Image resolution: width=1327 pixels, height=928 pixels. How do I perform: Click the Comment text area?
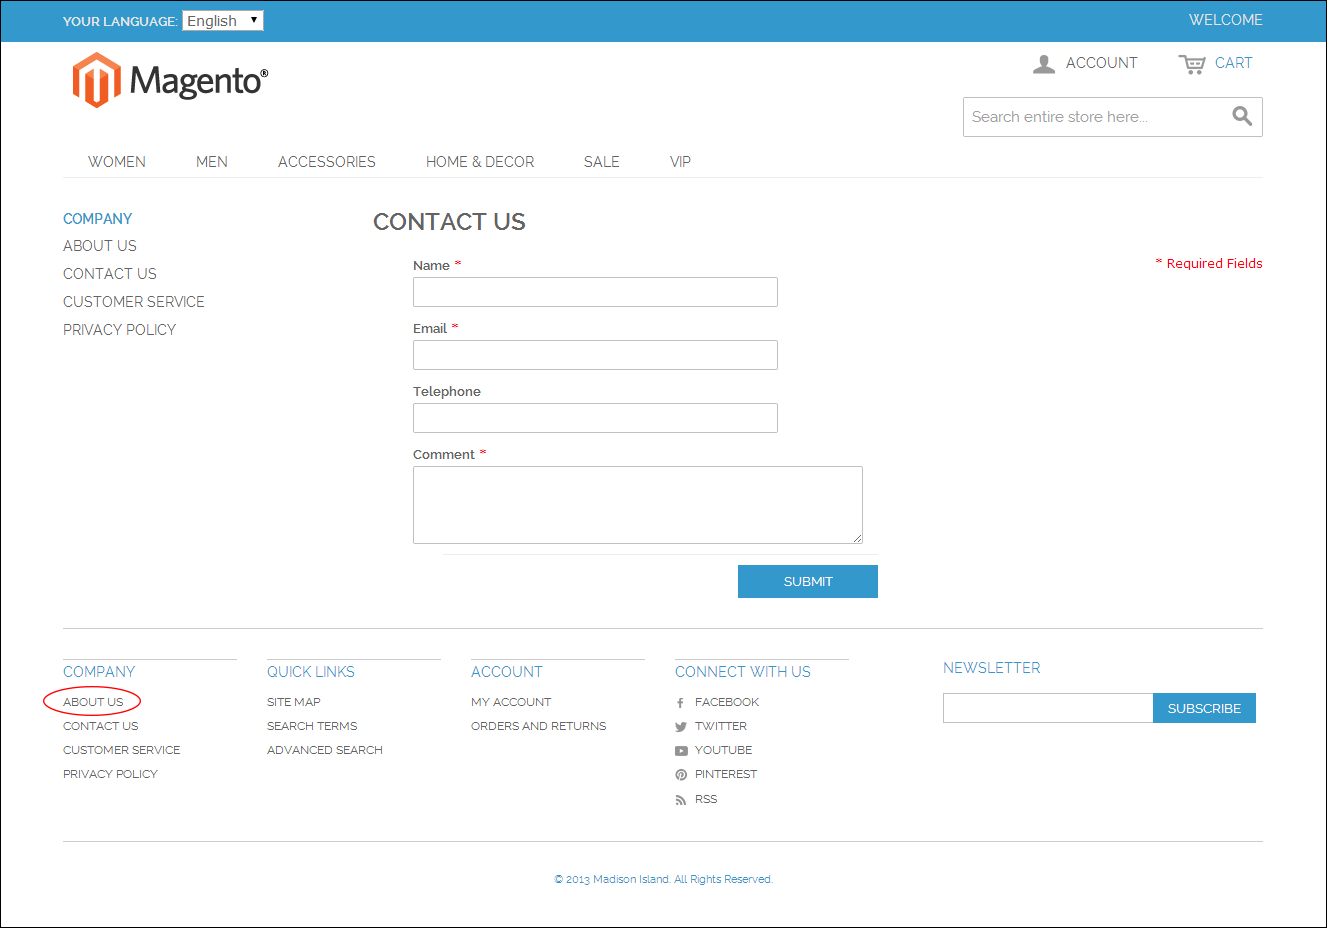(x=638, y=505)
